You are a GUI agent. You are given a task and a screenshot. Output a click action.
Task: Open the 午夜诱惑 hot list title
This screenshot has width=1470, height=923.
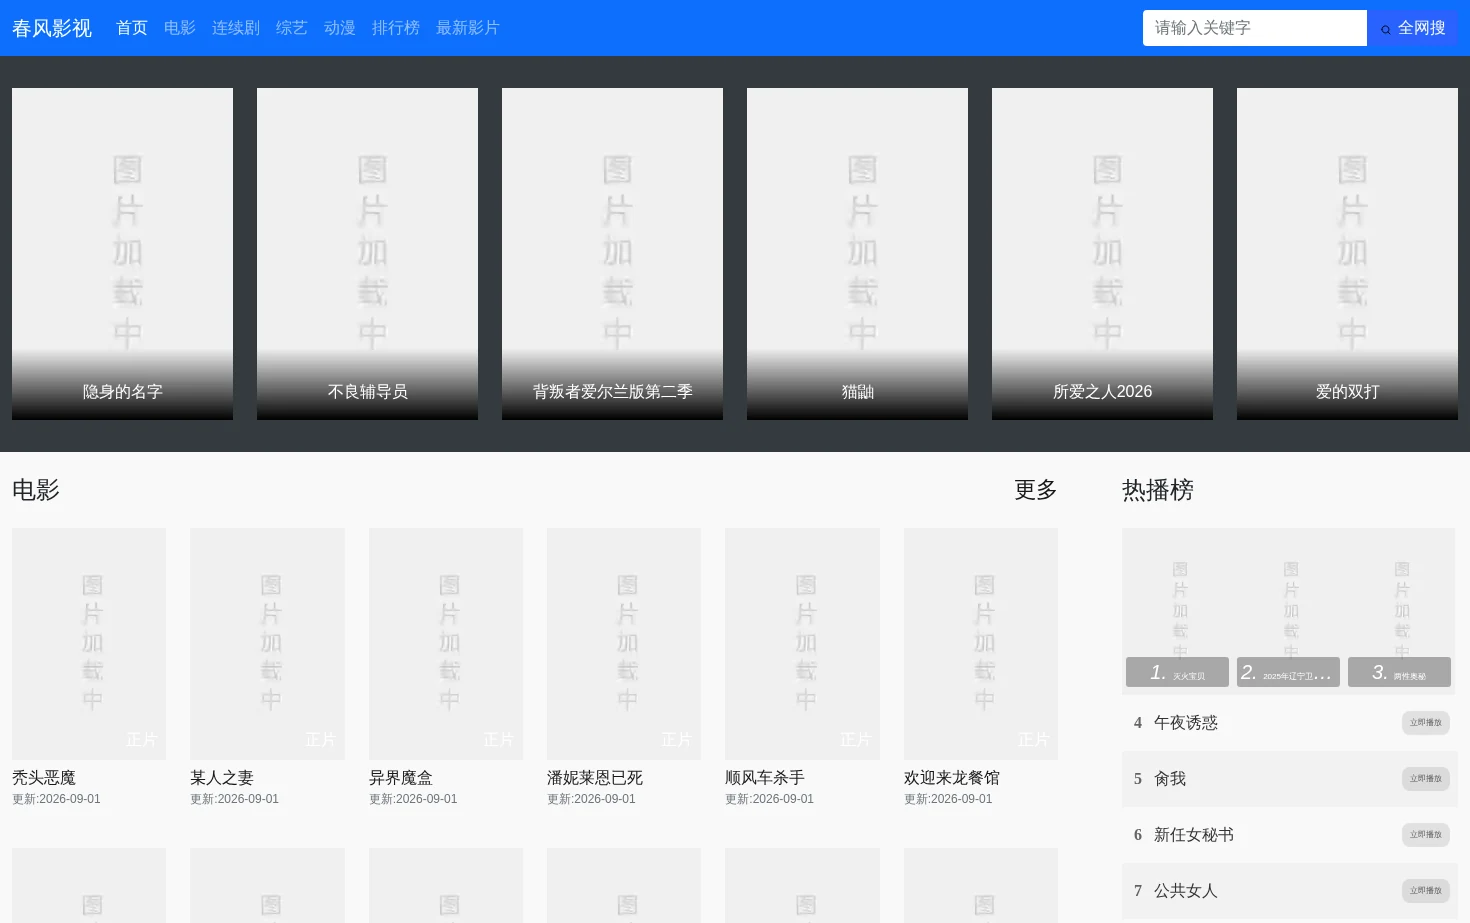pos(1186,723)
